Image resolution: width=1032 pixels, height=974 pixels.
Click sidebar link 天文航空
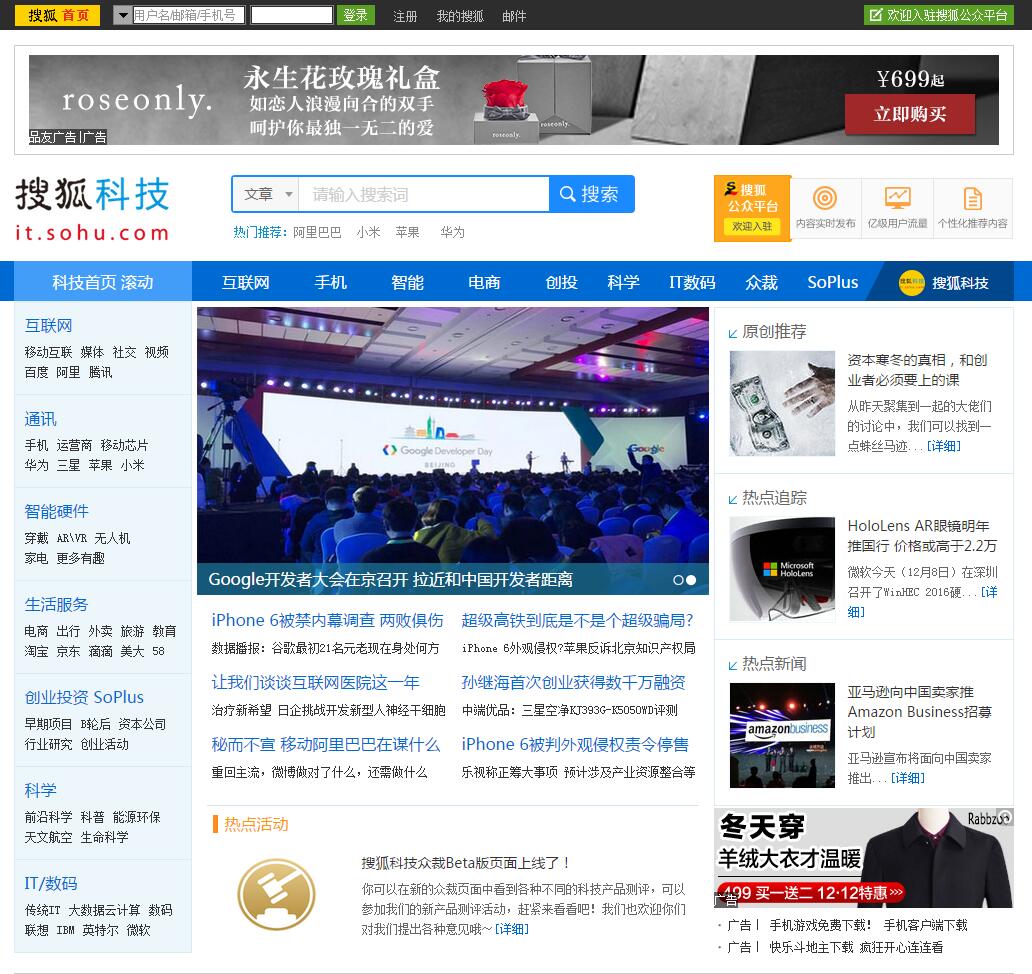coord(48,837)
